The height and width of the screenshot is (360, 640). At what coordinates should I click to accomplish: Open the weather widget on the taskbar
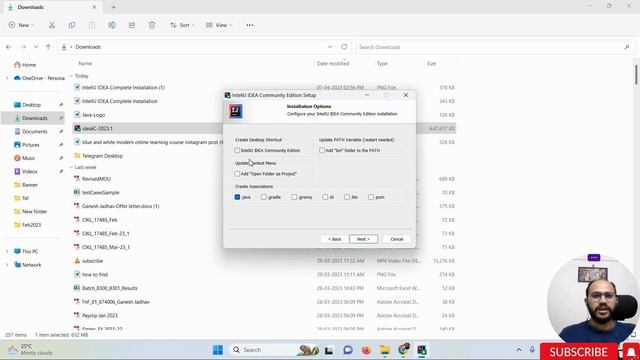point(31,349)
